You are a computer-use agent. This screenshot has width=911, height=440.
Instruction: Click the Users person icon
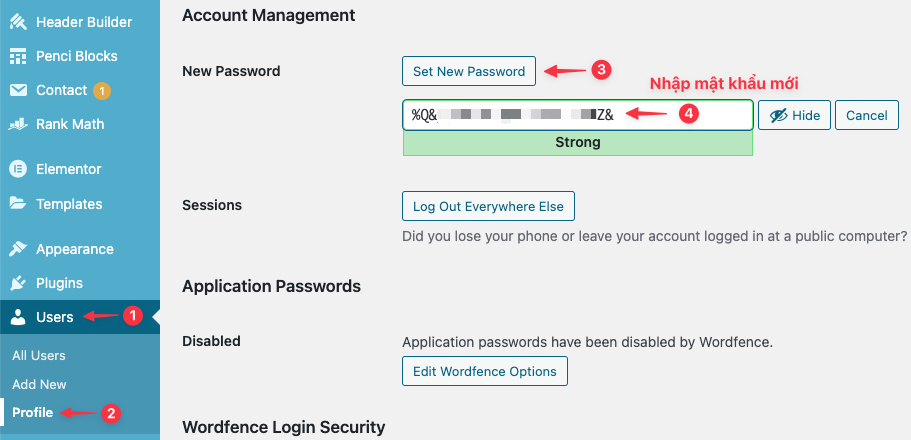point(19,317)
